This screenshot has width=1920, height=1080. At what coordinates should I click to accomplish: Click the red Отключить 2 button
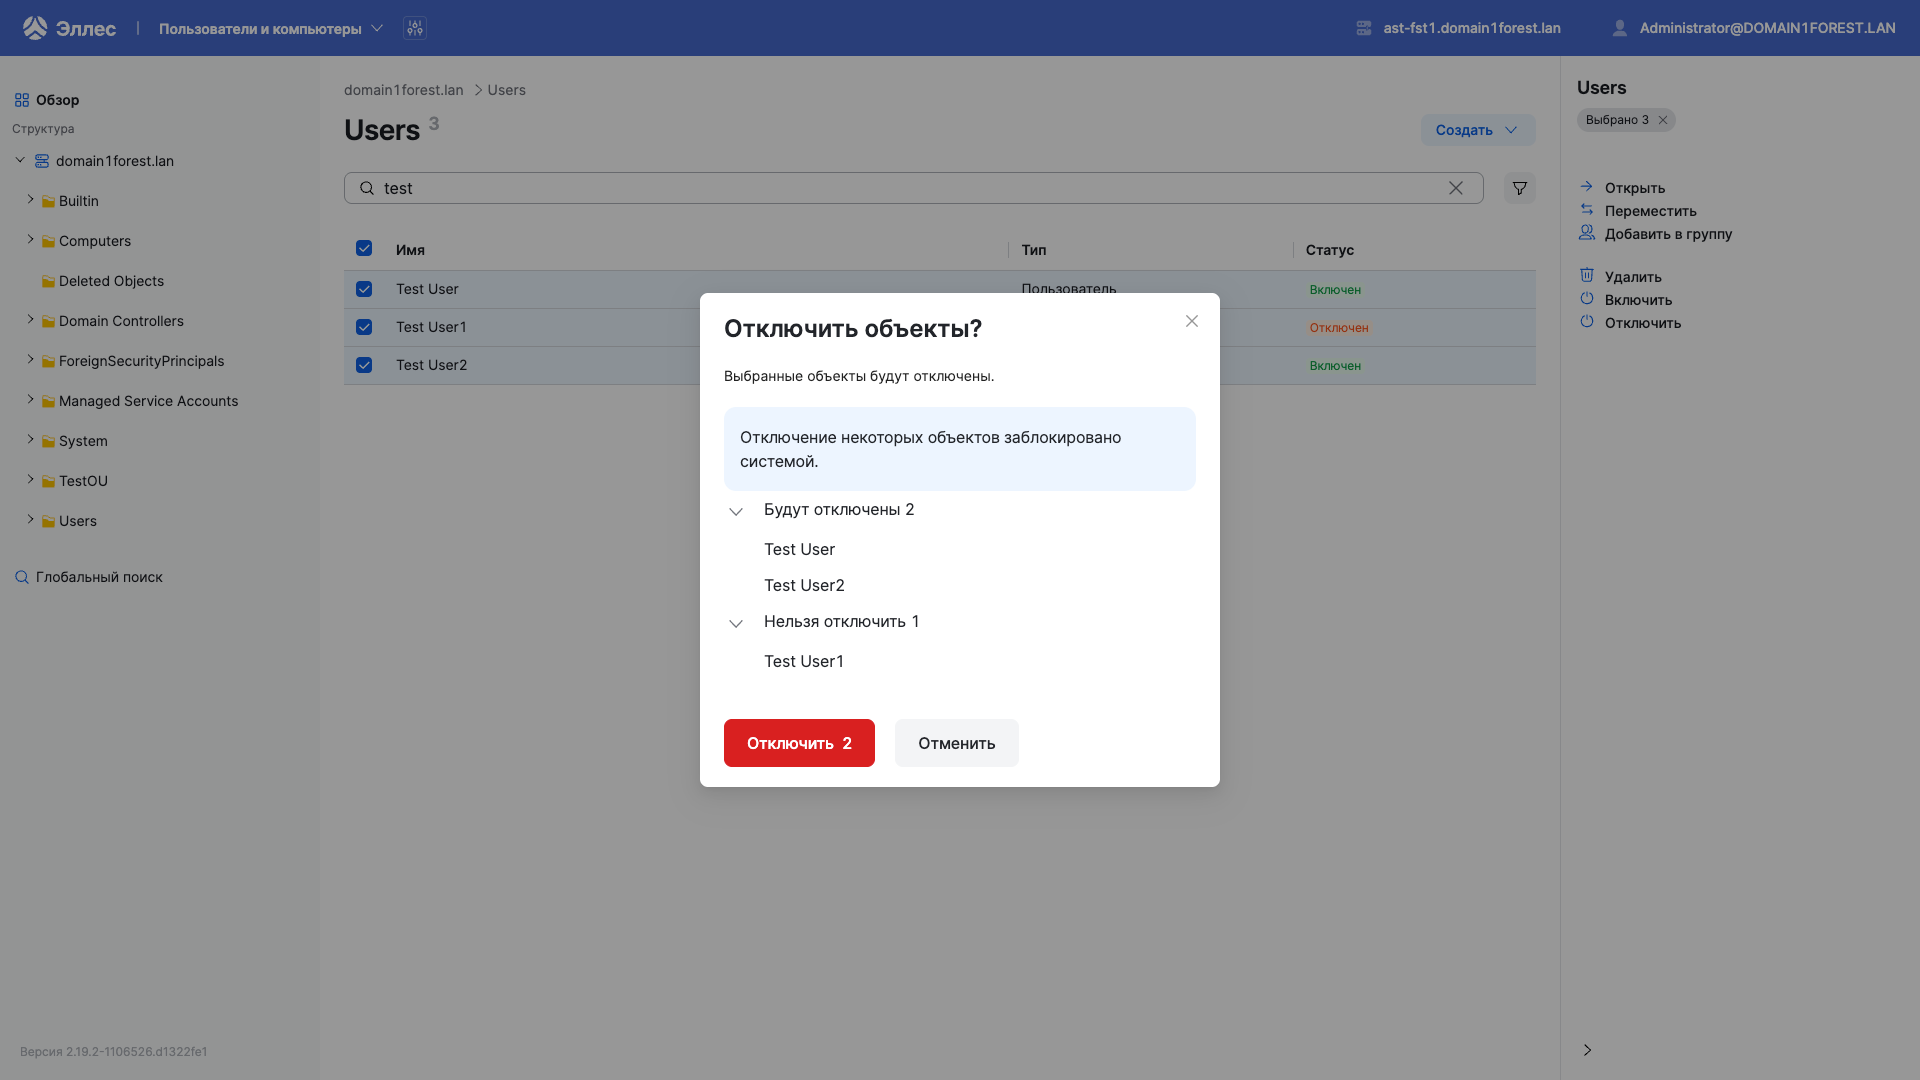[x=798, y=743]
